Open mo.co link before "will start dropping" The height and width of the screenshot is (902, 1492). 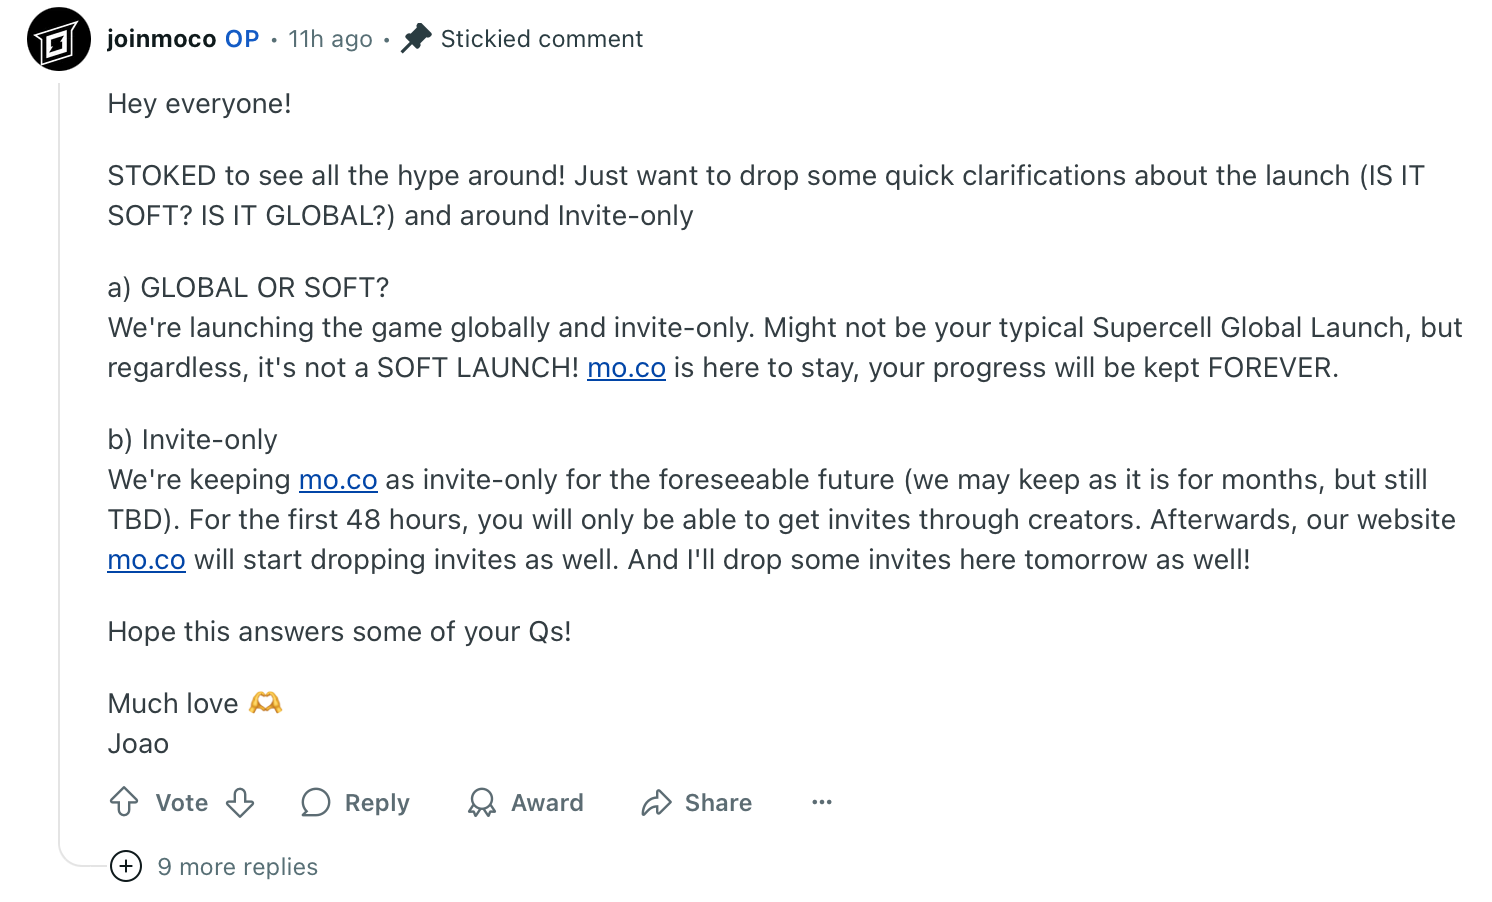146,560
